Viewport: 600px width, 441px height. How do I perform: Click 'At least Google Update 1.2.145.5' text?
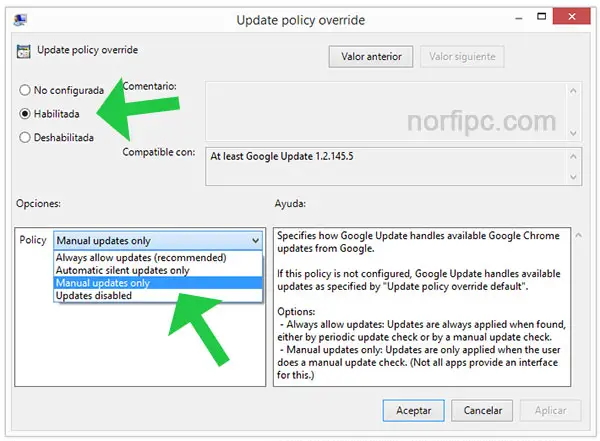pos(282,156)
